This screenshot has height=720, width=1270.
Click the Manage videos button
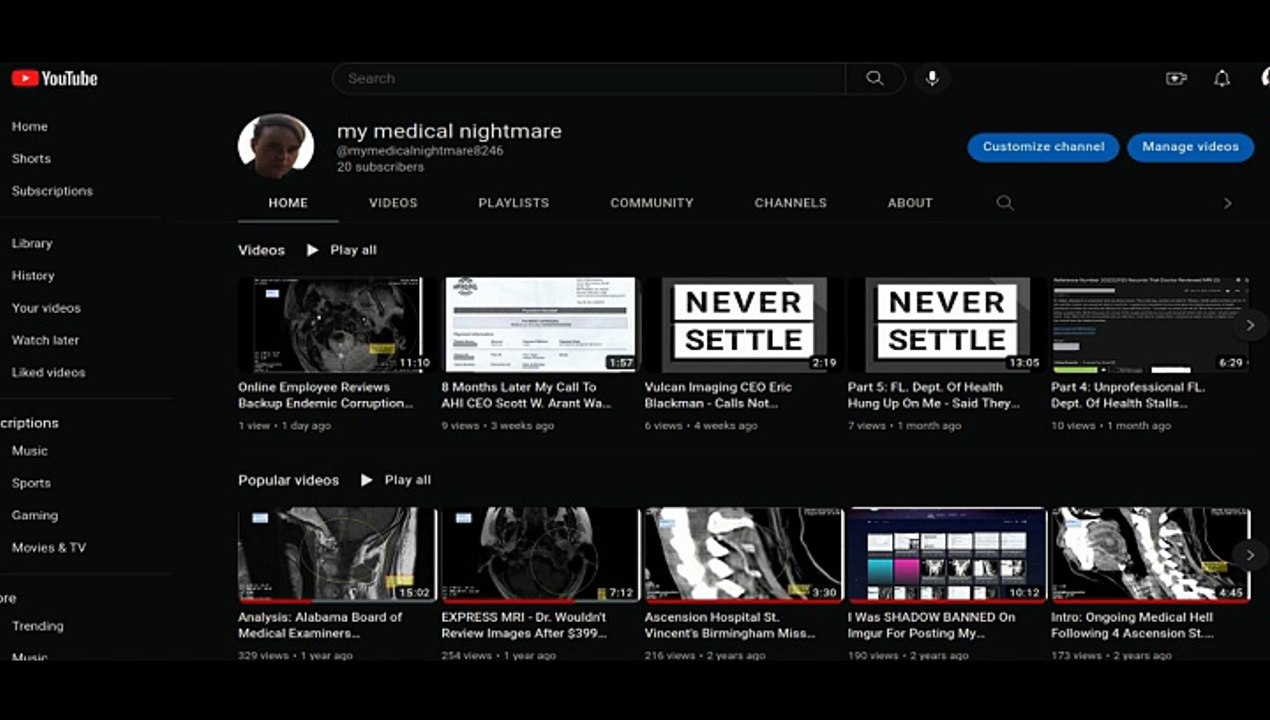[1190, 147]
